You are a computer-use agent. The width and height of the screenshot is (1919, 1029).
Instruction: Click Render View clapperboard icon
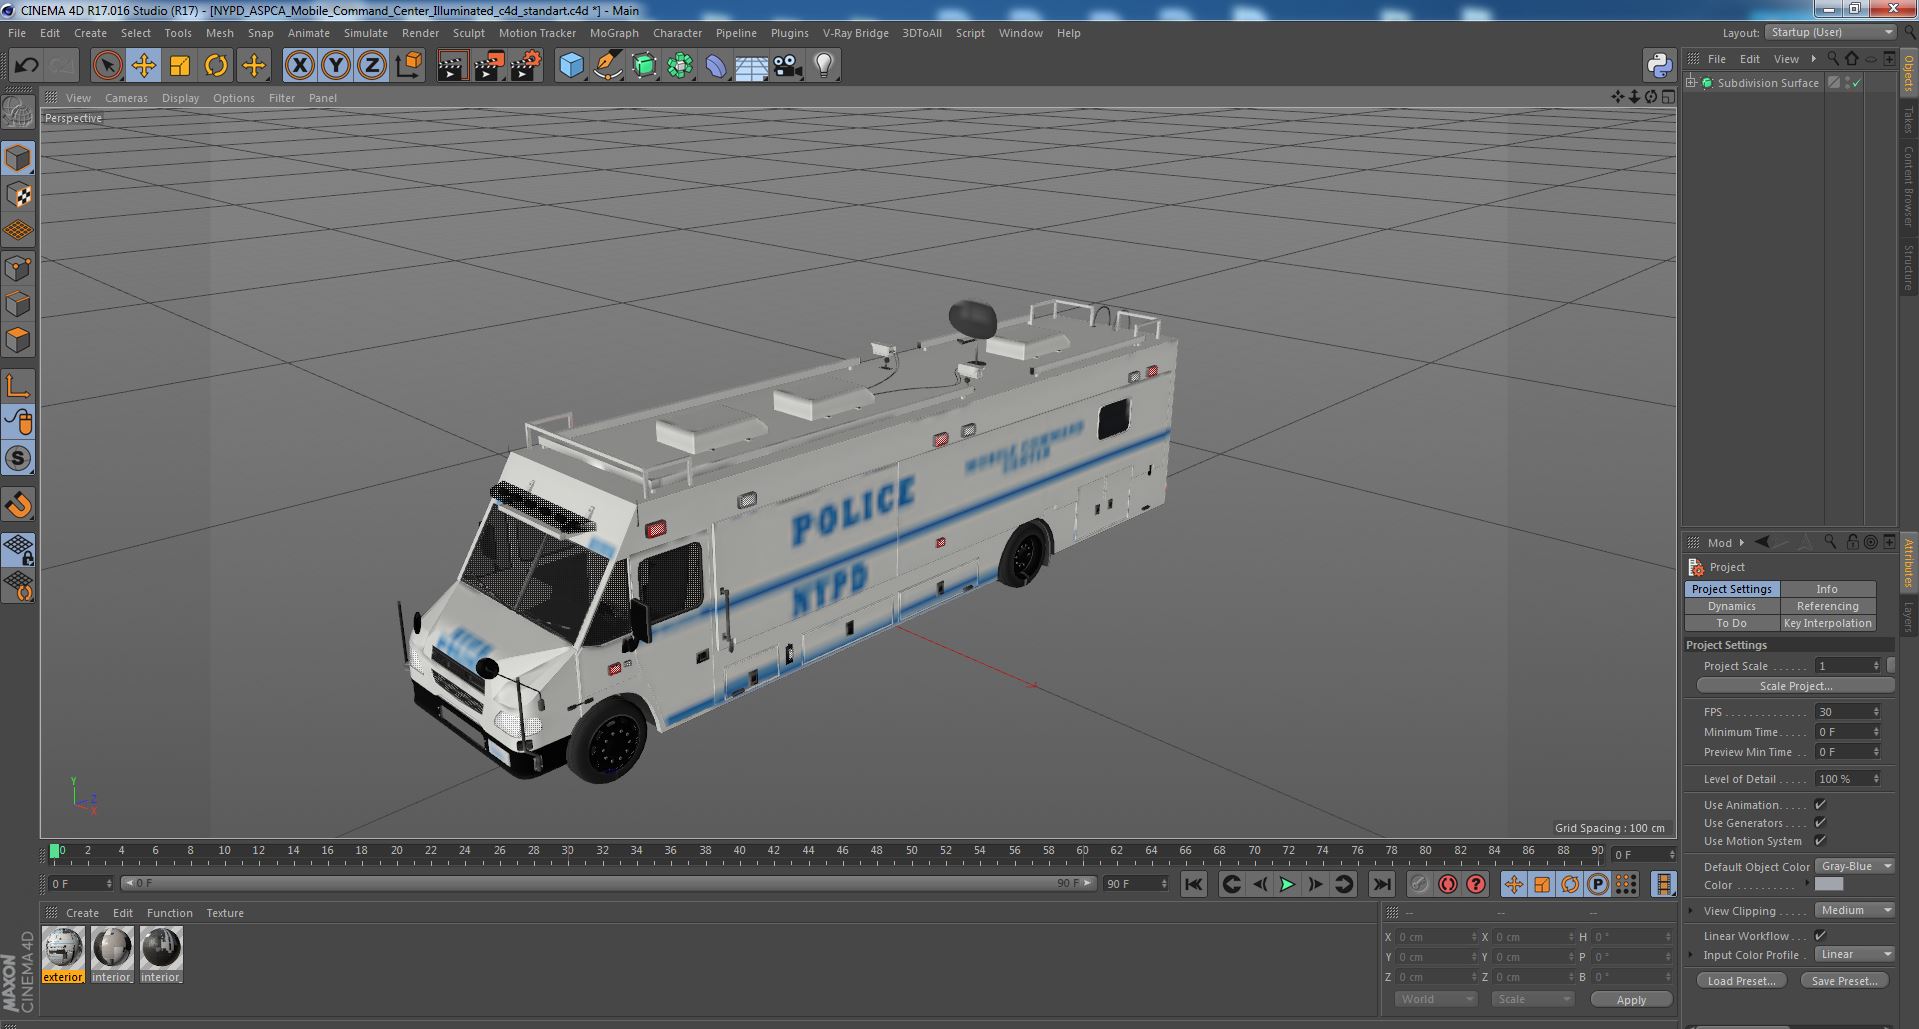pos(452,66)
